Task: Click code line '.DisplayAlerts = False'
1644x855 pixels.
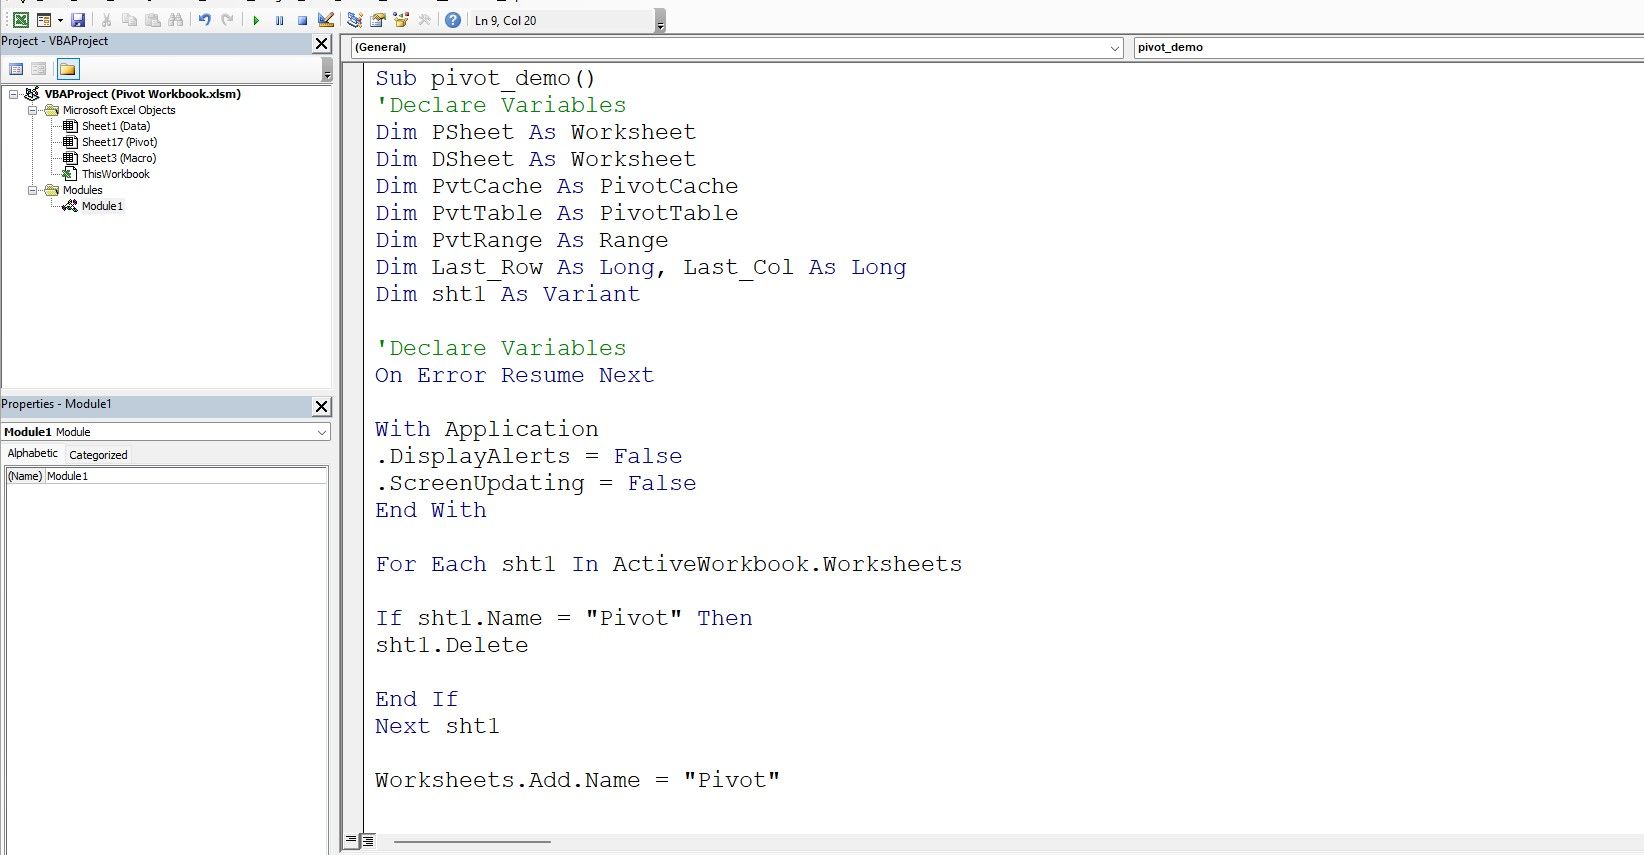Action: (528, 456)
